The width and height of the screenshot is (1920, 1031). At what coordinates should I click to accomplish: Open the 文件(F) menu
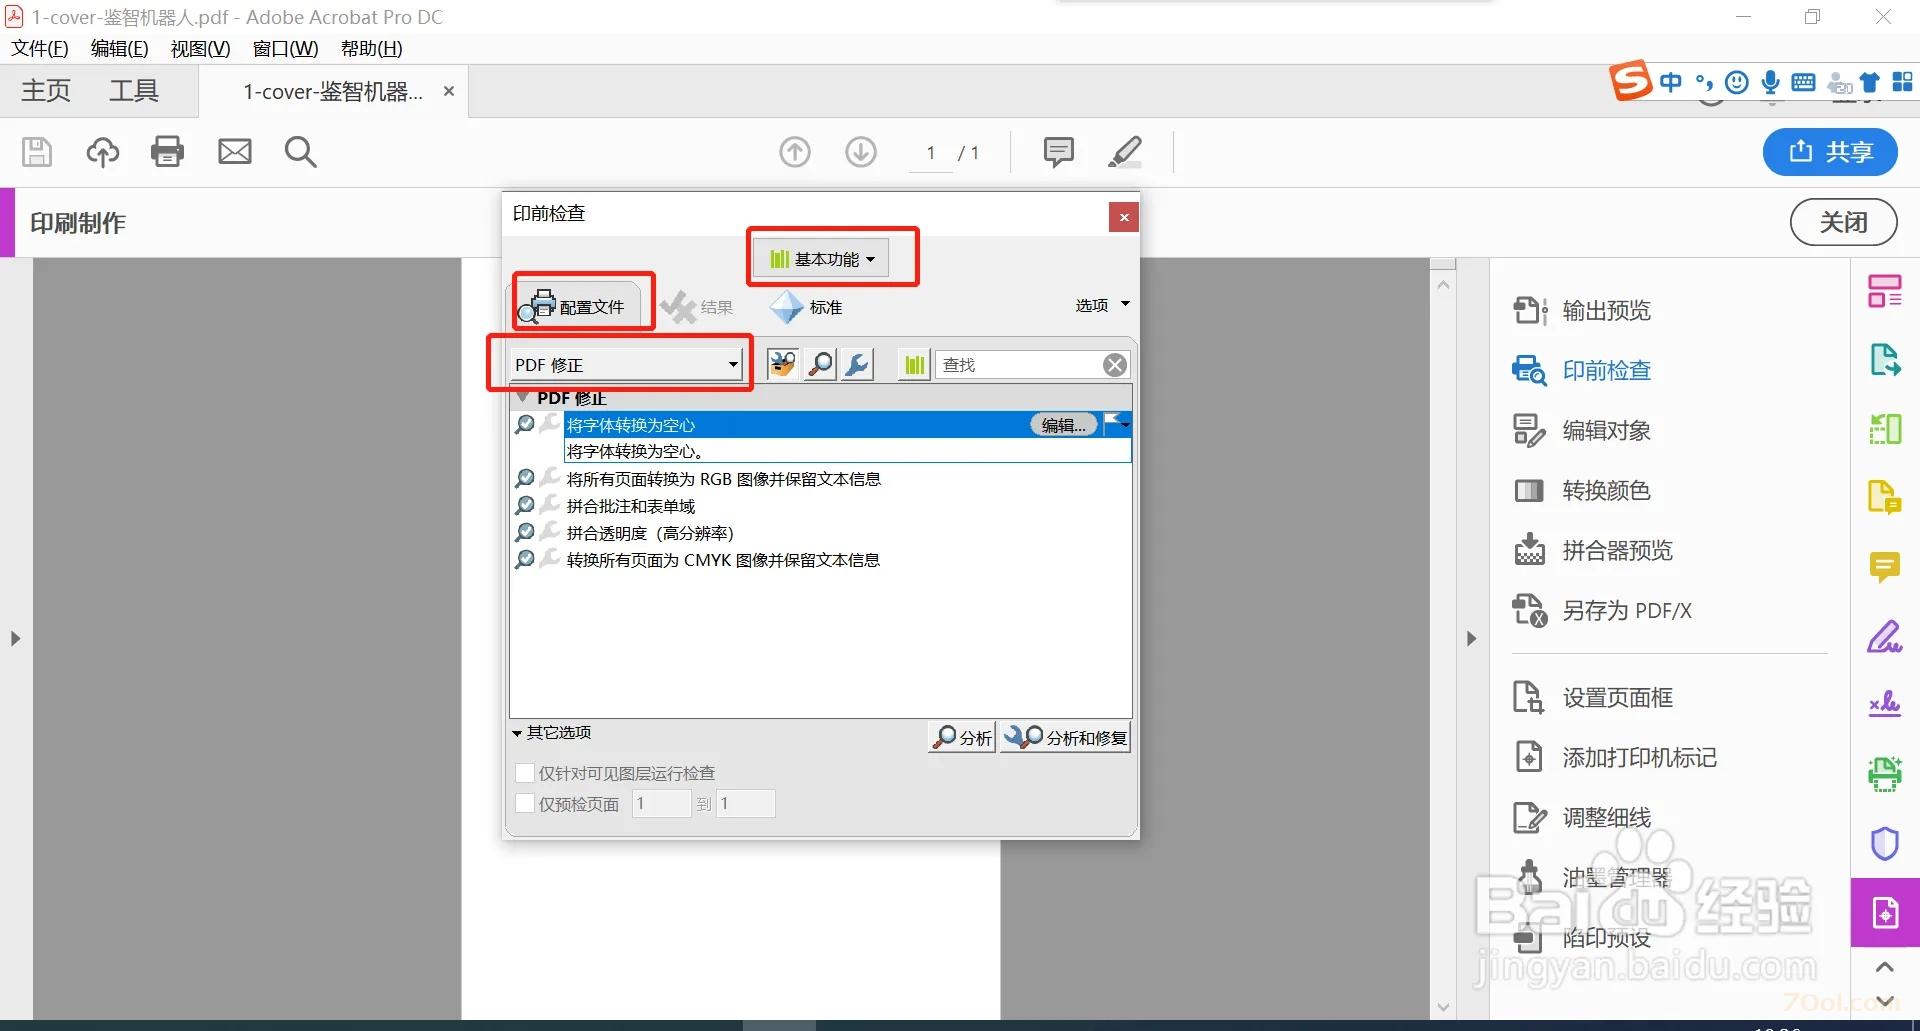(40, 49)
